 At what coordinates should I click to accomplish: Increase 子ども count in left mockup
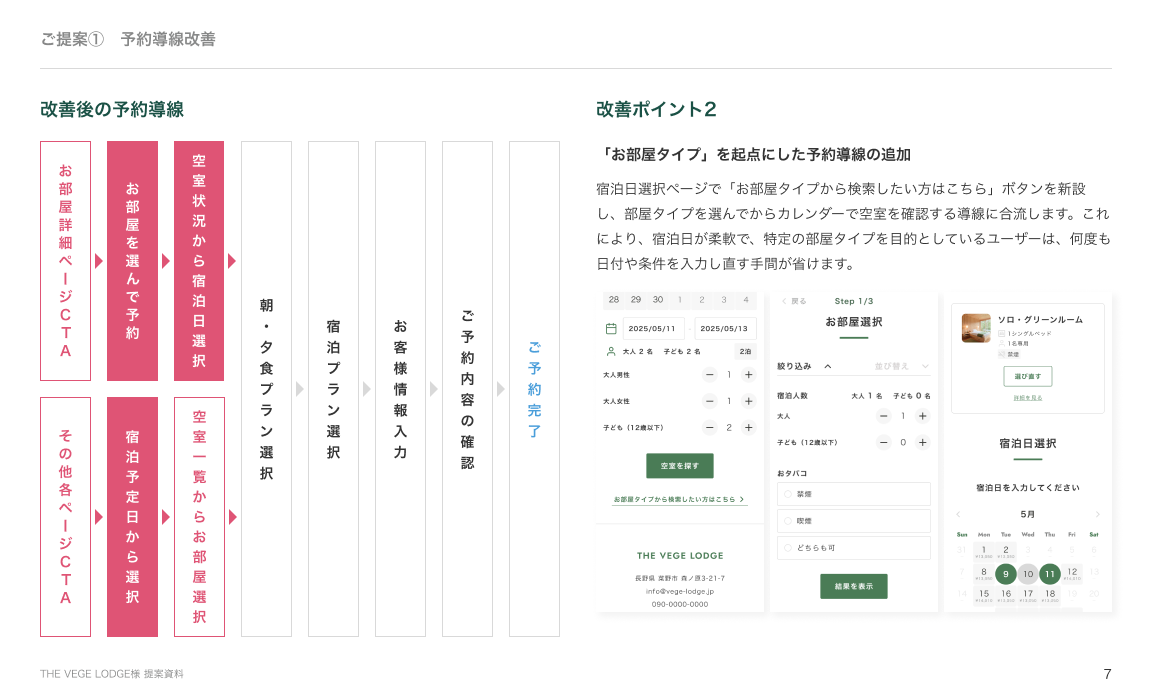tap(748, 428)
